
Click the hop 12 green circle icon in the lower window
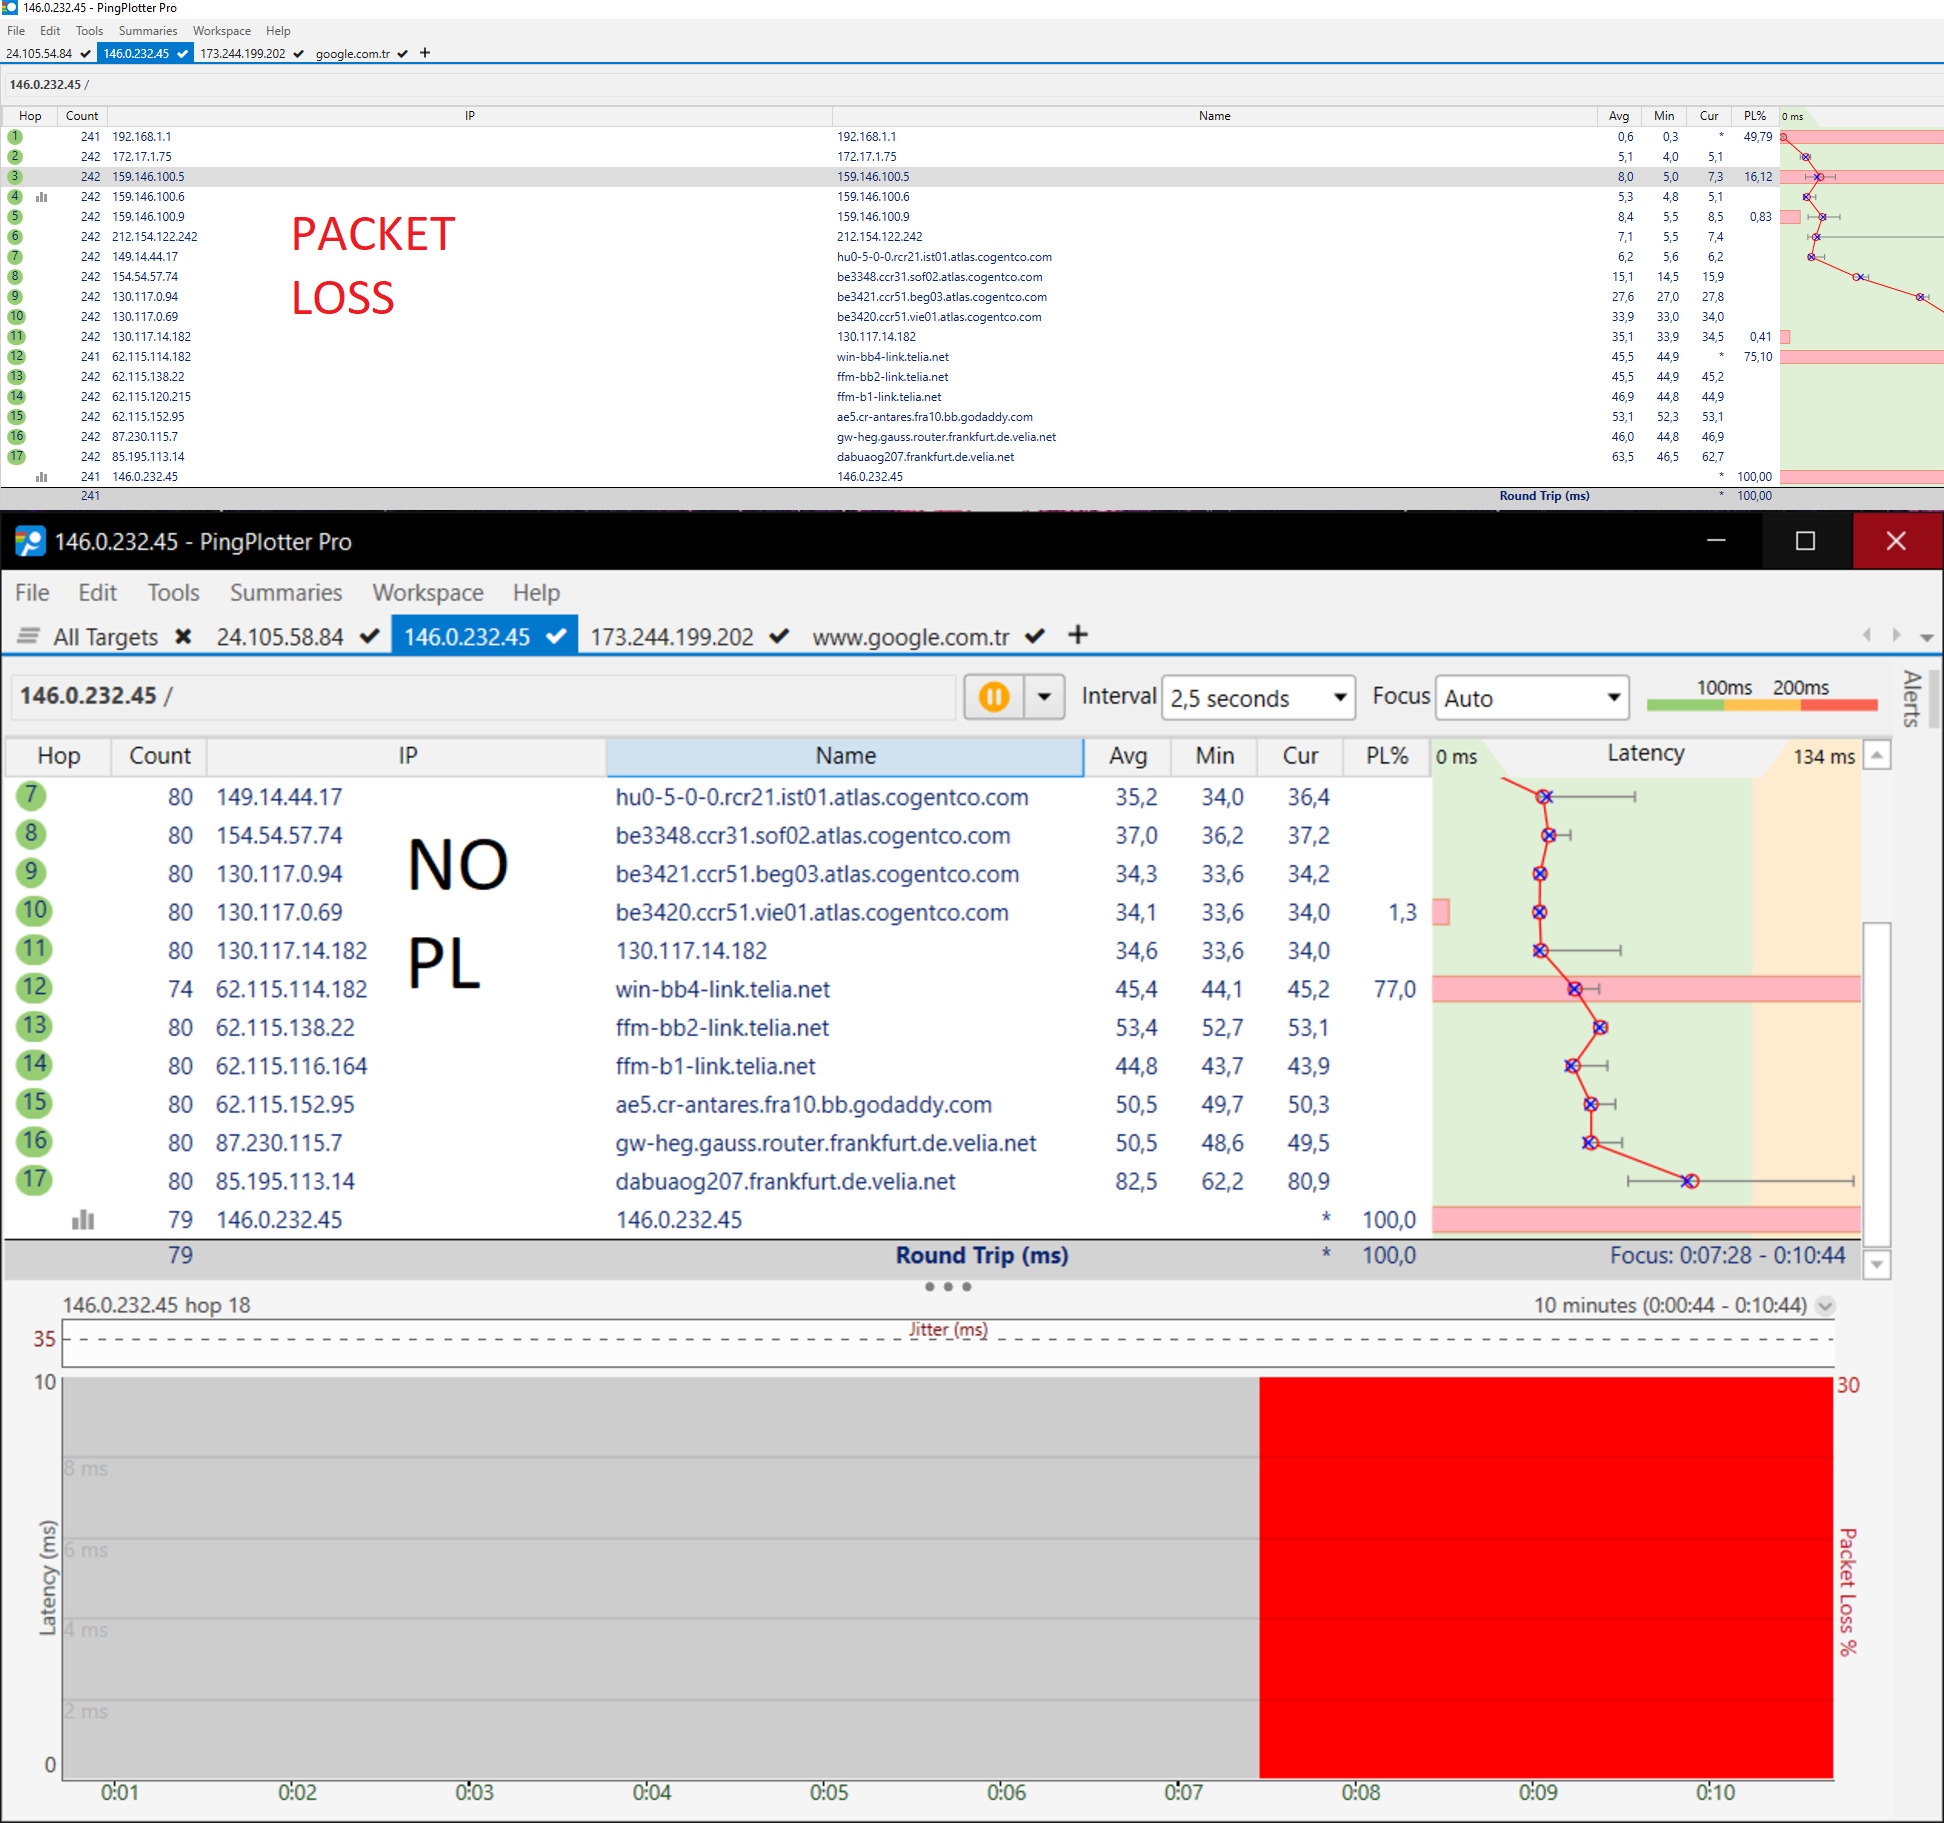(34, 988)
